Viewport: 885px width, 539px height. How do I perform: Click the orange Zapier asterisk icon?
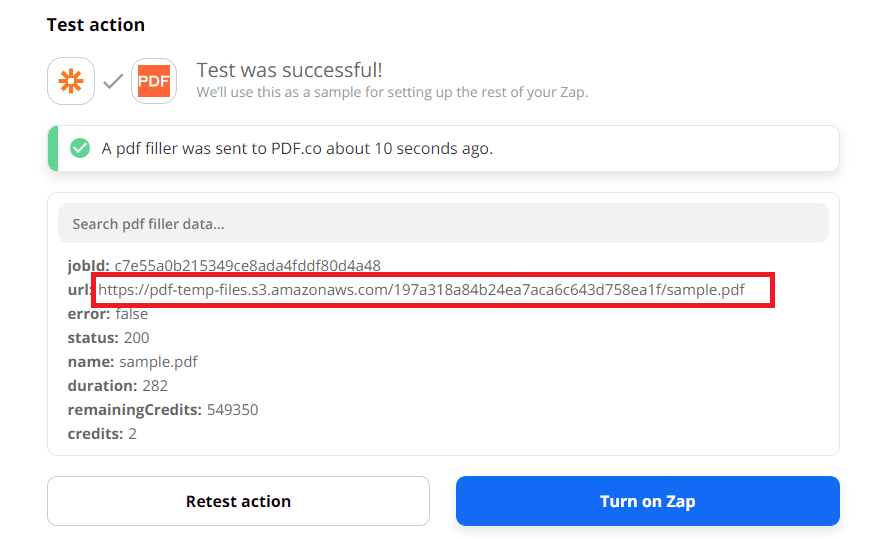coord(71,81)
